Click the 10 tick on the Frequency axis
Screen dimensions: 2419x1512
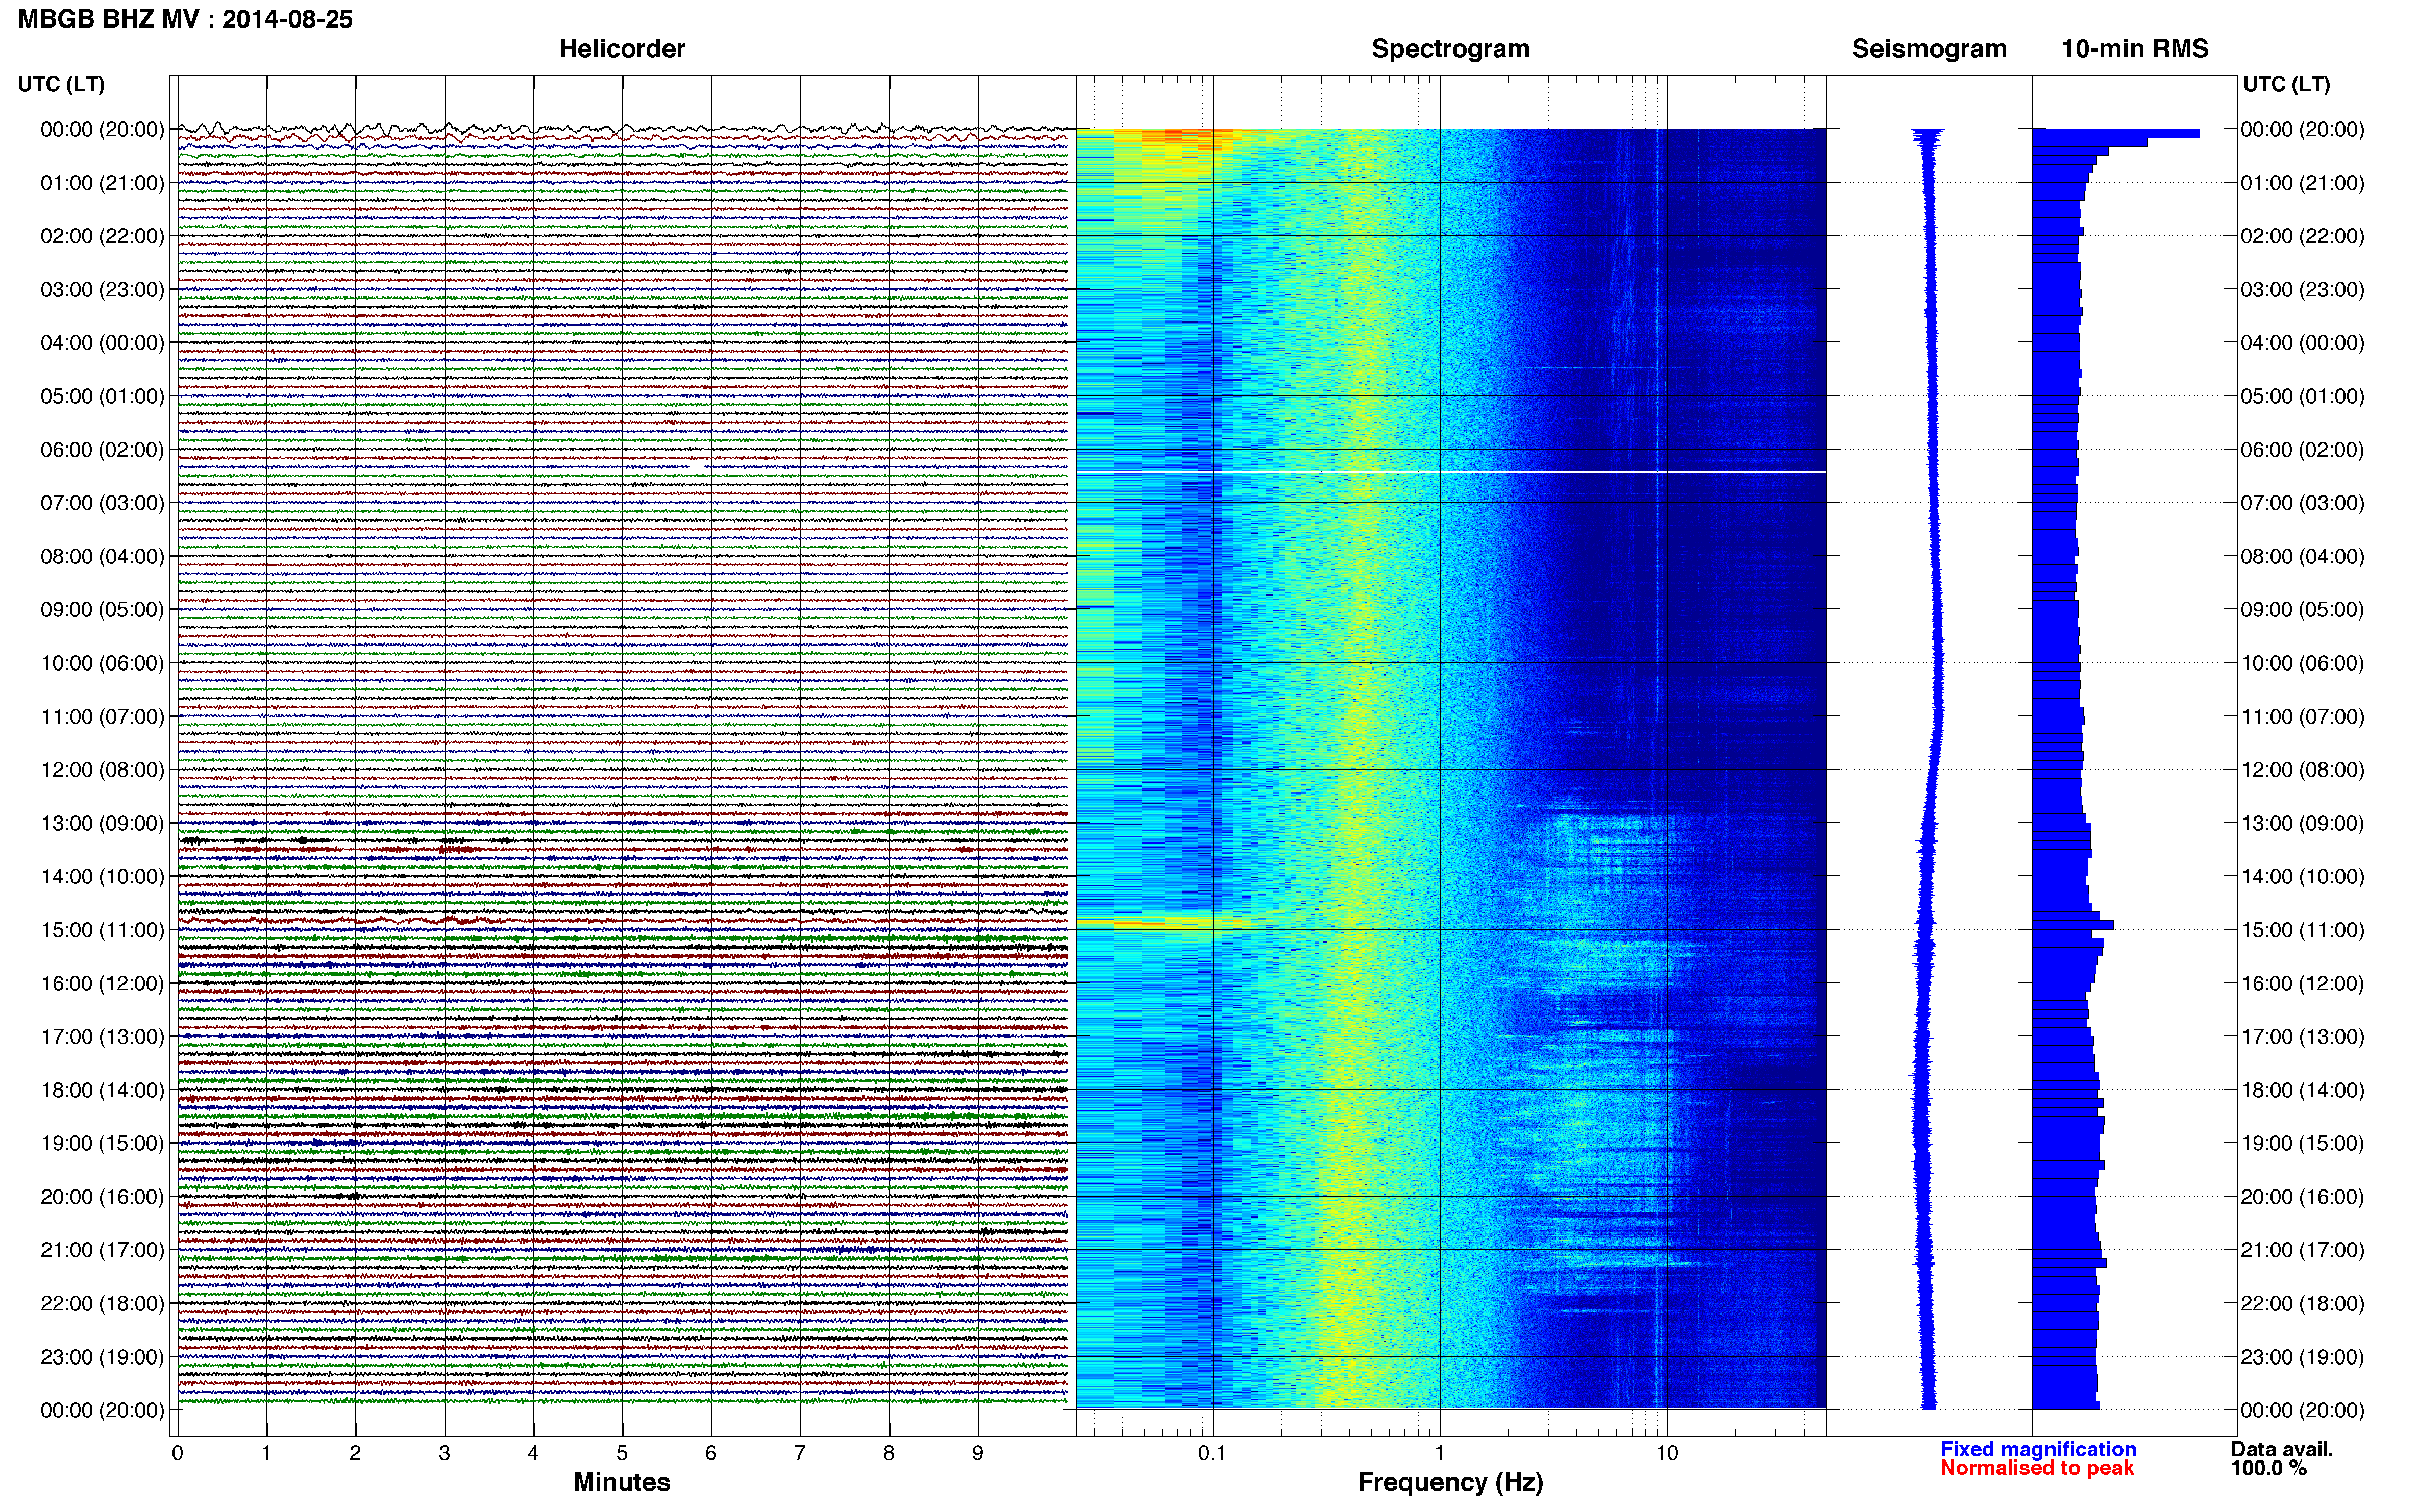click(1666, 1453)
